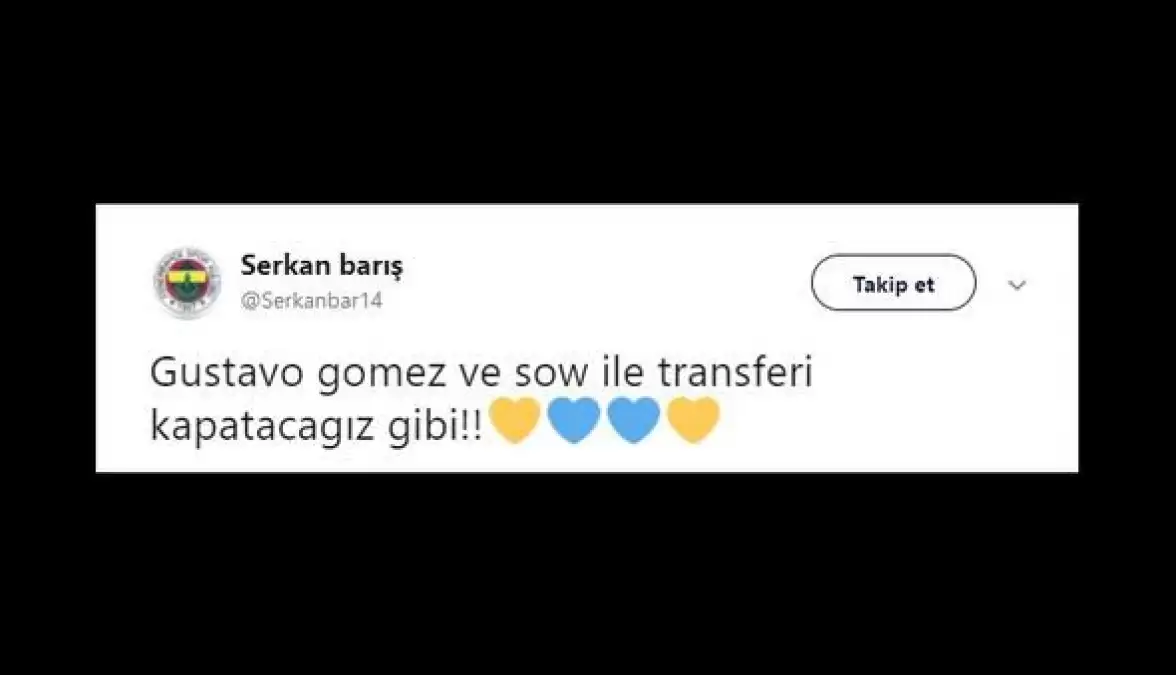Open the tweet options chevron menu
Viewport: 1176px width, 675px height.
click(x=1017, y=285)
